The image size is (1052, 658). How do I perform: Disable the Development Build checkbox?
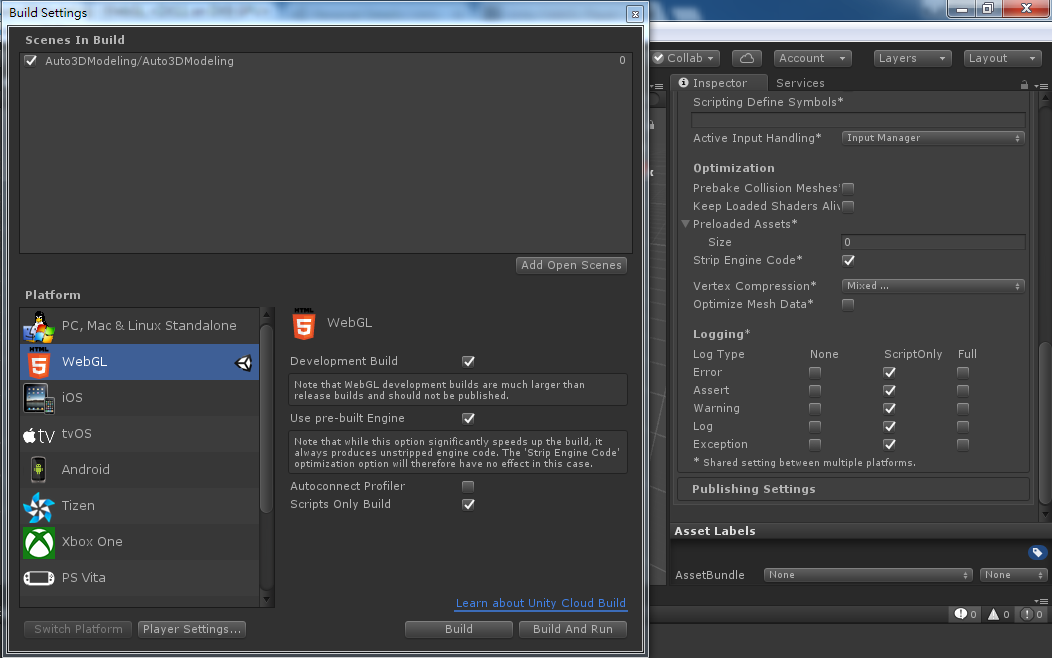(x=468, y=361)
